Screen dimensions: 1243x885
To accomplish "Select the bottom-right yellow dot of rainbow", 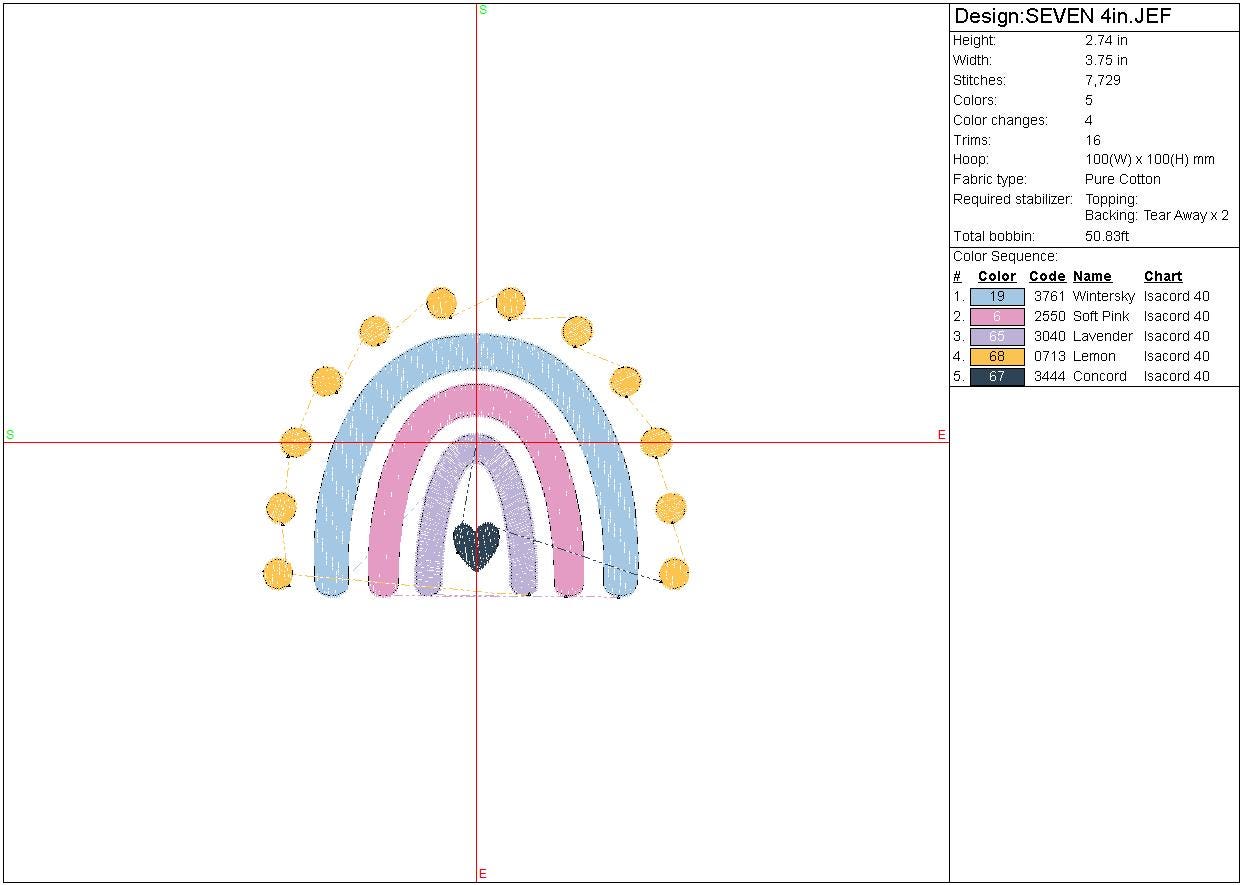I will (x=675, y=574).
